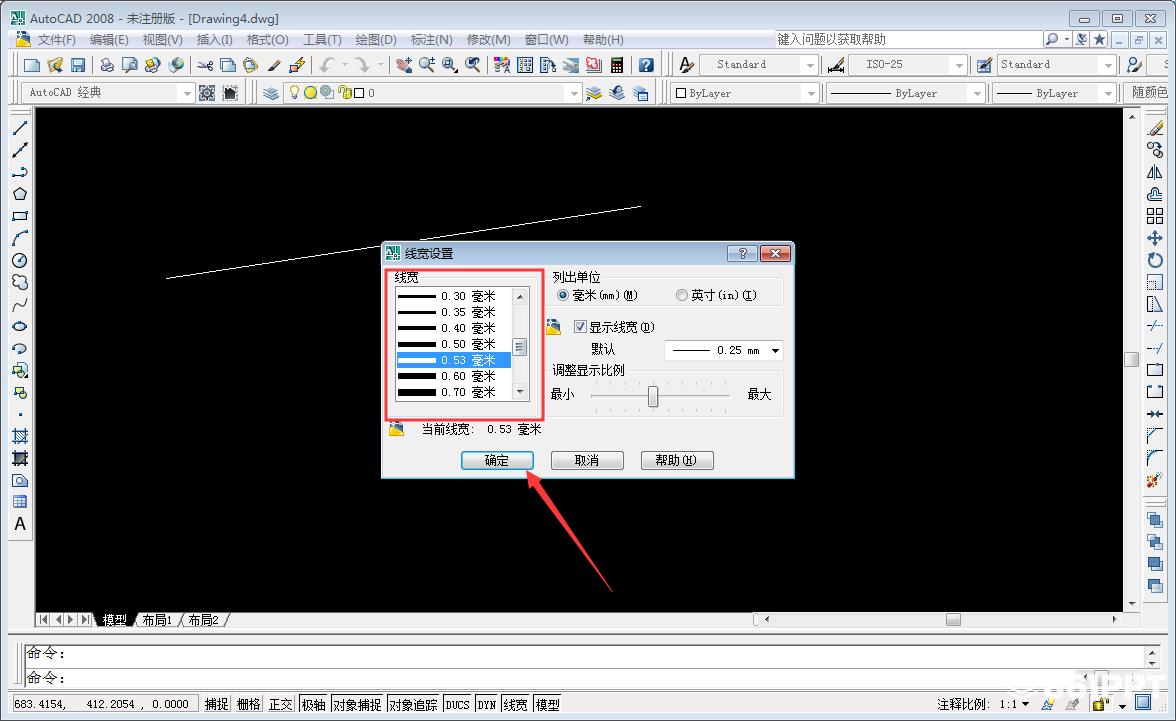Select the Hatch tool

[20, 436]
